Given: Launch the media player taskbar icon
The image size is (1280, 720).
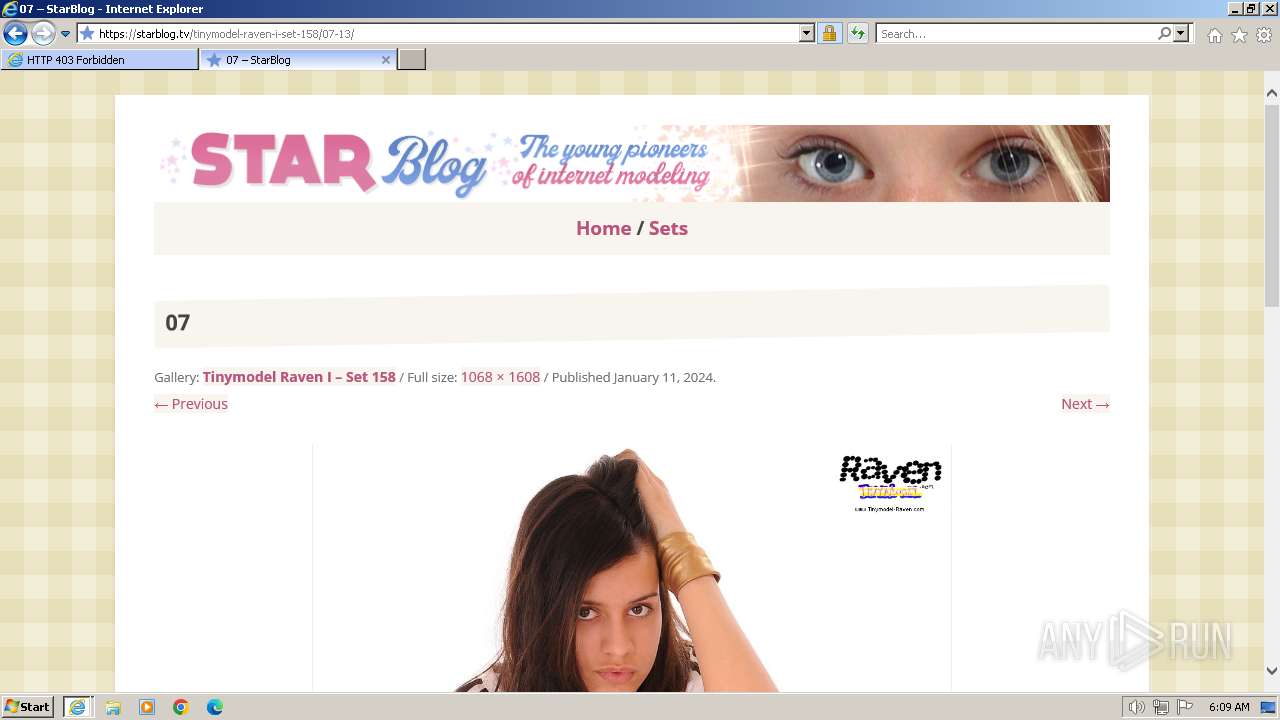Looking at the screenshot, I should (147, 707).
